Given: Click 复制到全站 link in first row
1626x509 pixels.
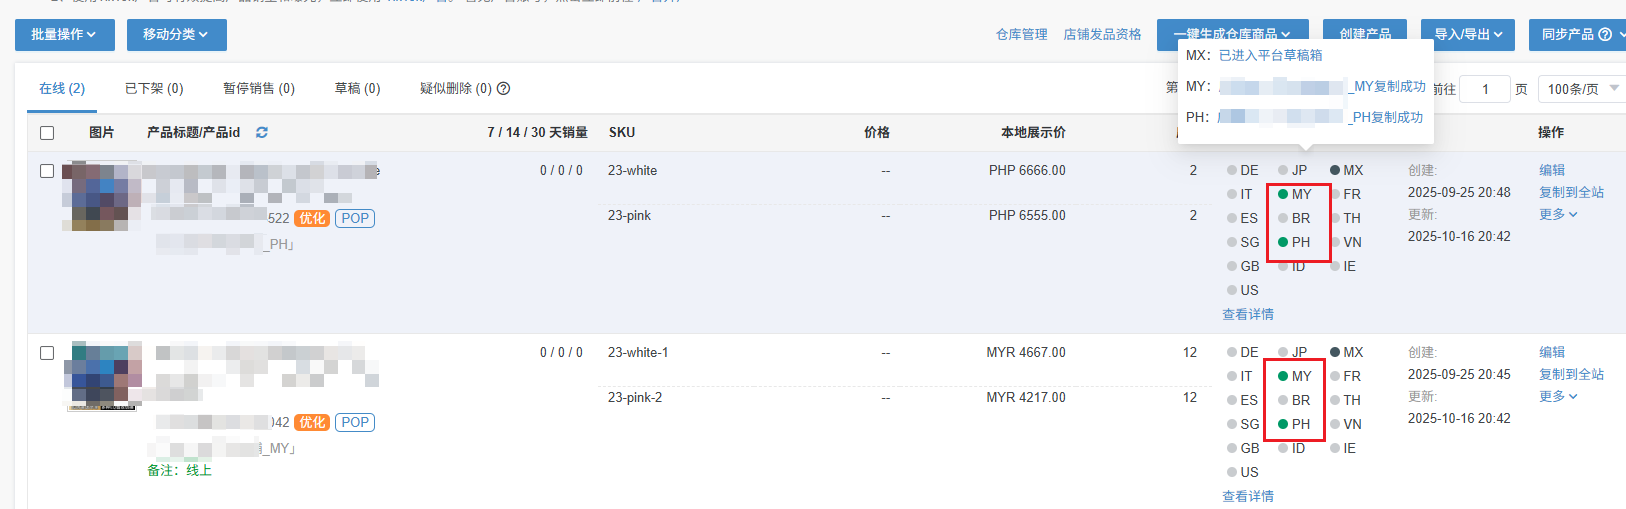Looking at the screenshot, I should click(x=1571, y=192).
